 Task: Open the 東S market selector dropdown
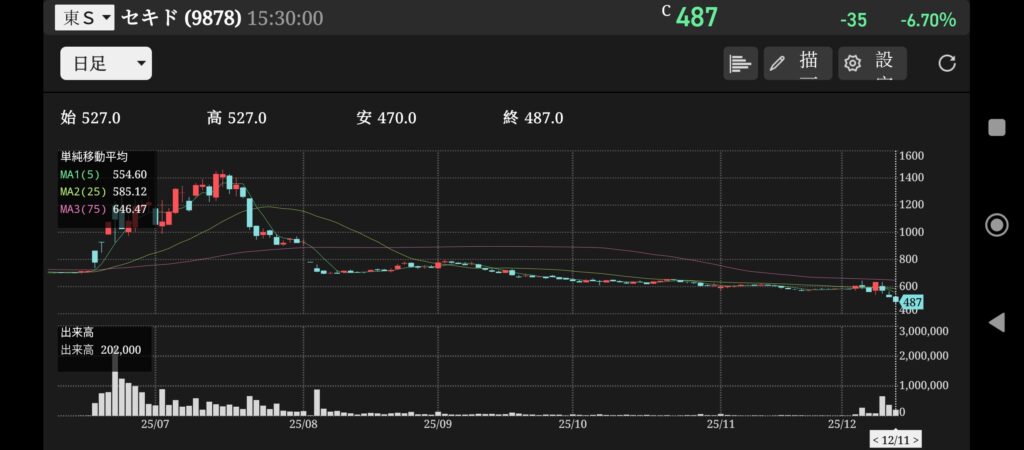[84, 17]
